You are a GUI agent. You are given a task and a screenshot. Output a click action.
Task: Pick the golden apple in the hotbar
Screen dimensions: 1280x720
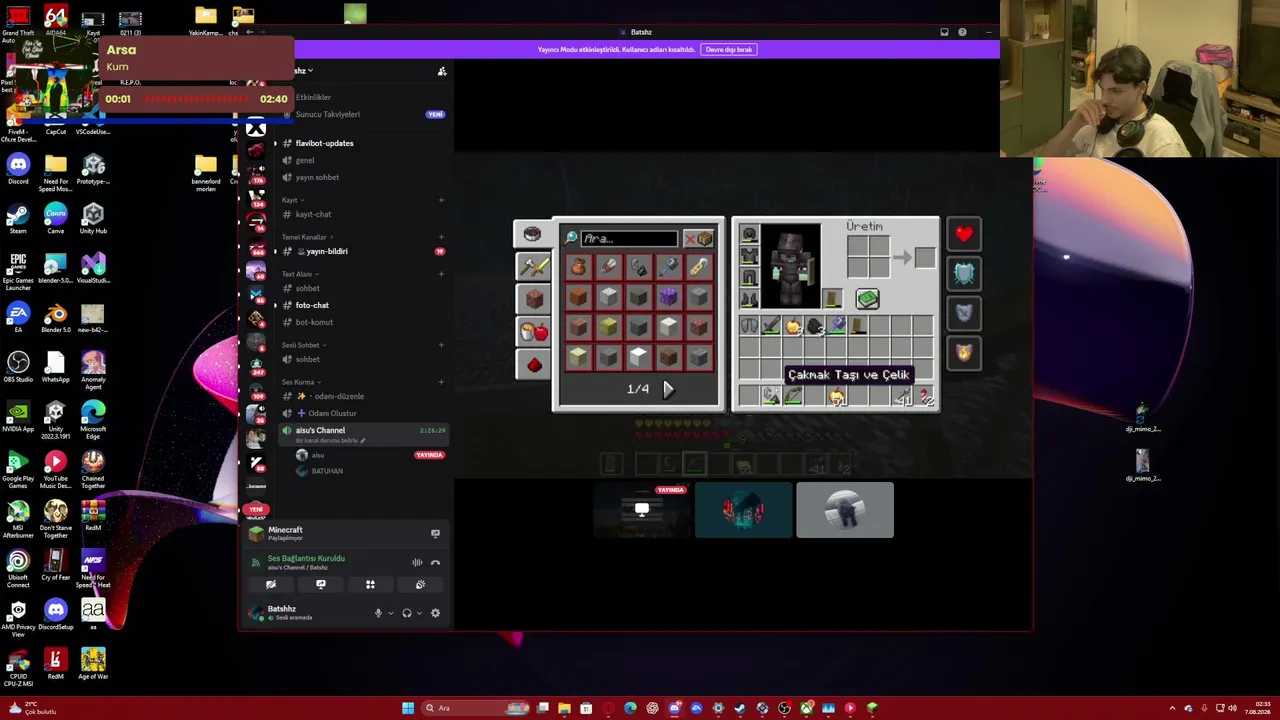pyautogui.click(x=836, y=397)
